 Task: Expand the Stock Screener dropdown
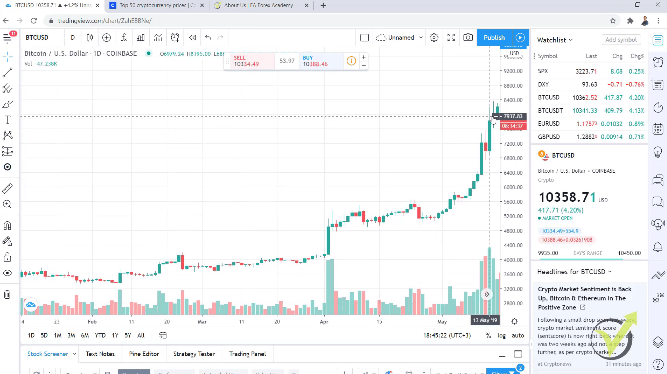(51, 354)
